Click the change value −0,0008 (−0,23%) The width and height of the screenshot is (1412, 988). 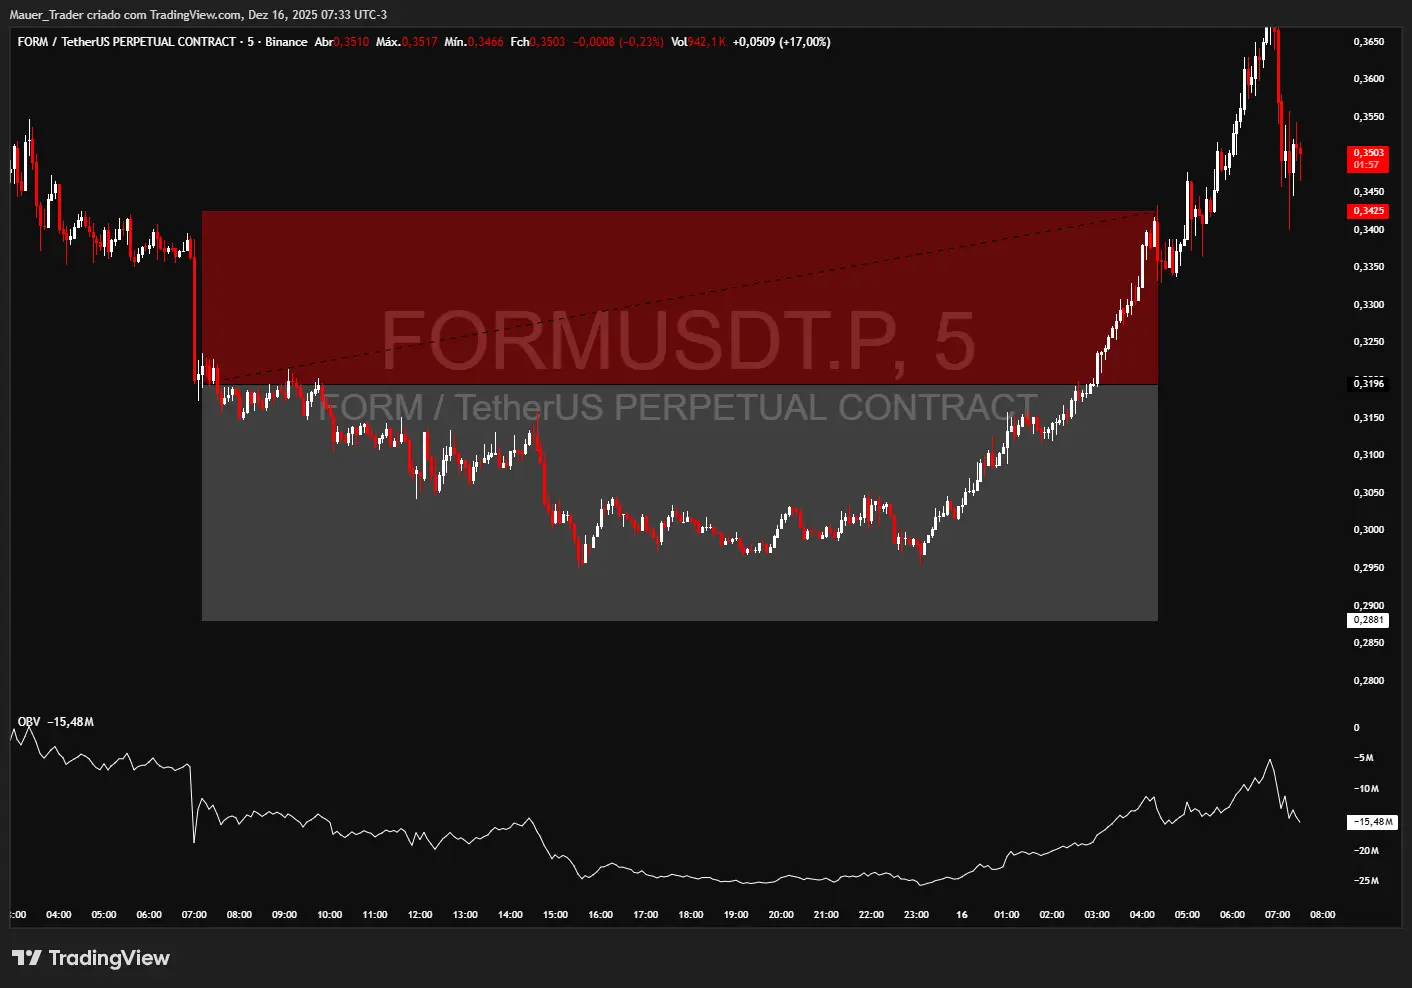(618, 42)
